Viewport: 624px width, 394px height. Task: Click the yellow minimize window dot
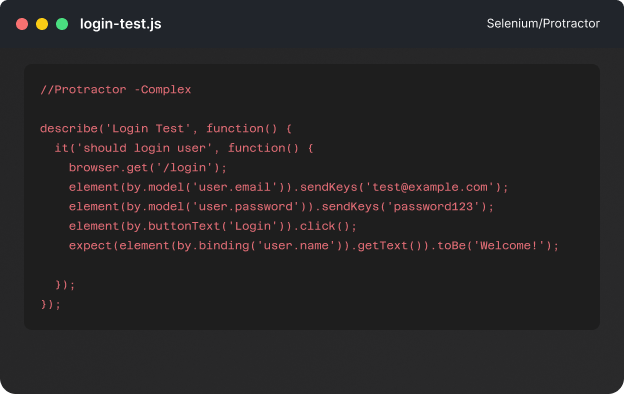coord(42,24)
